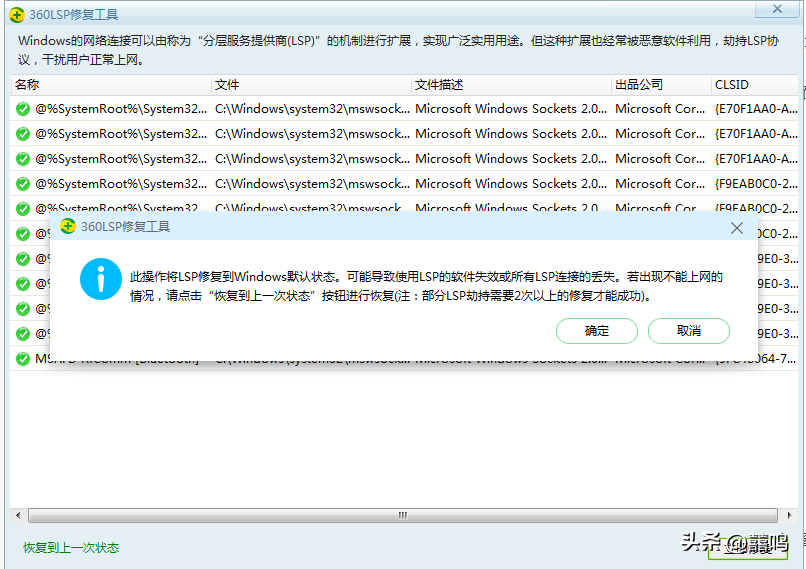Close the 360LSP修复工具 warning dialog

click(x=737, y=228)
